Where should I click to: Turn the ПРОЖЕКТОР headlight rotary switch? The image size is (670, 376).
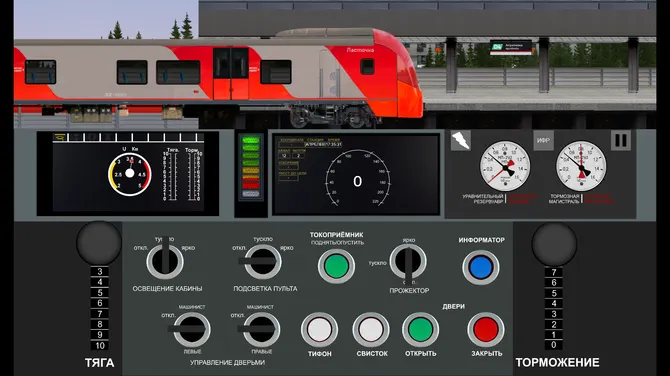[x=409, y=261]
